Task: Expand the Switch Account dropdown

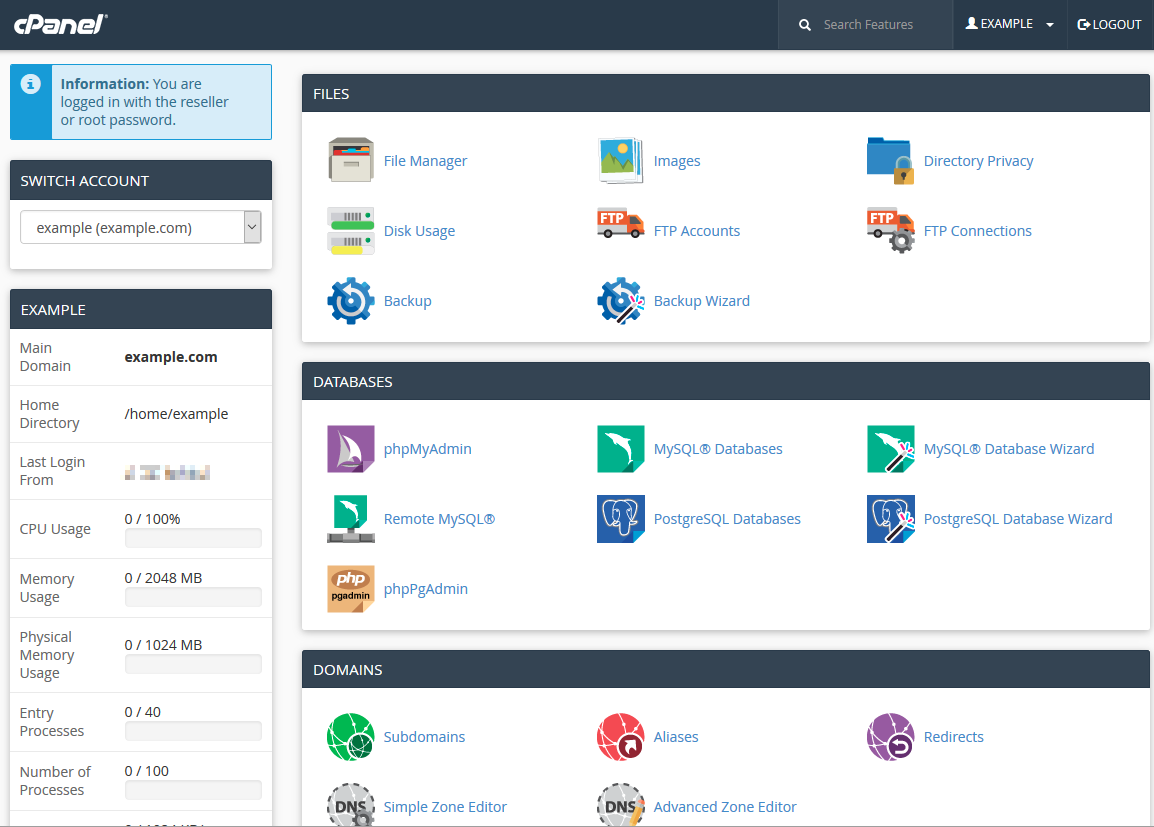Action: click(141, 228)
